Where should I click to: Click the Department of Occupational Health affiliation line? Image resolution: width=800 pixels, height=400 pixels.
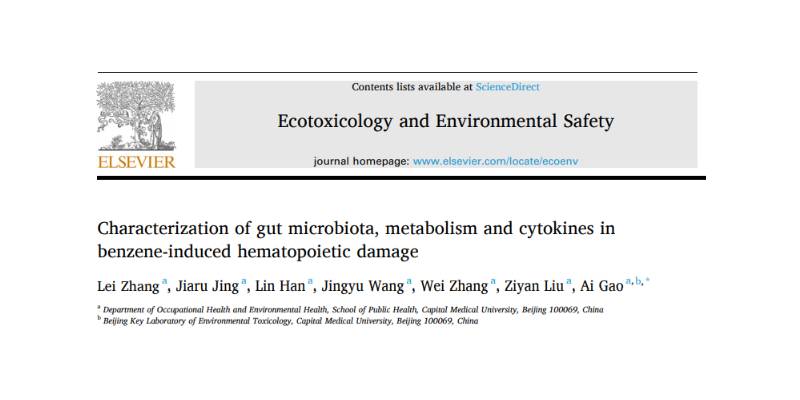click(x=350, y=310)
